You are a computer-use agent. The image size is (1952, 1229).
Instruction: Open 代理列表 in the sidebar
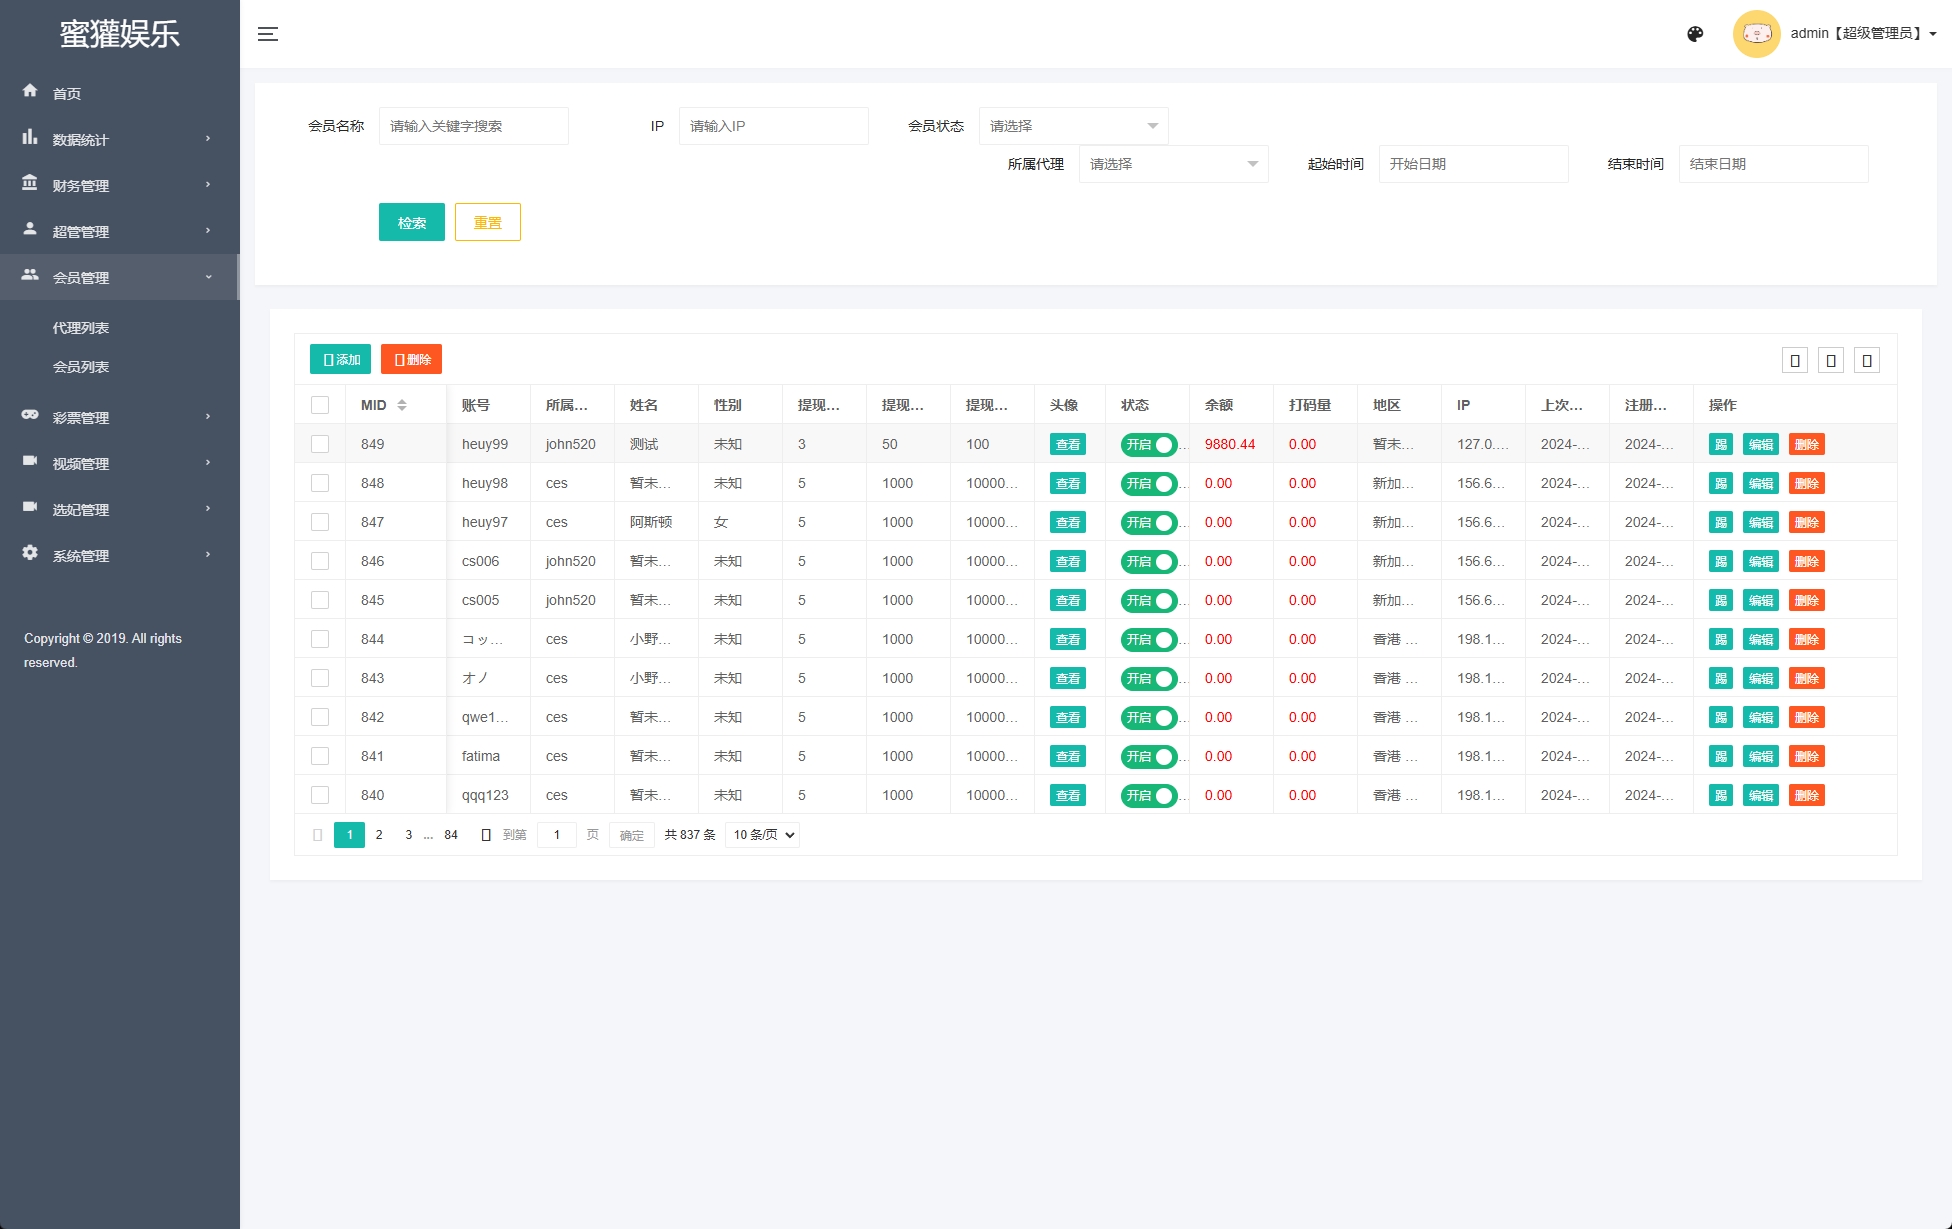[x=81, y=328]
